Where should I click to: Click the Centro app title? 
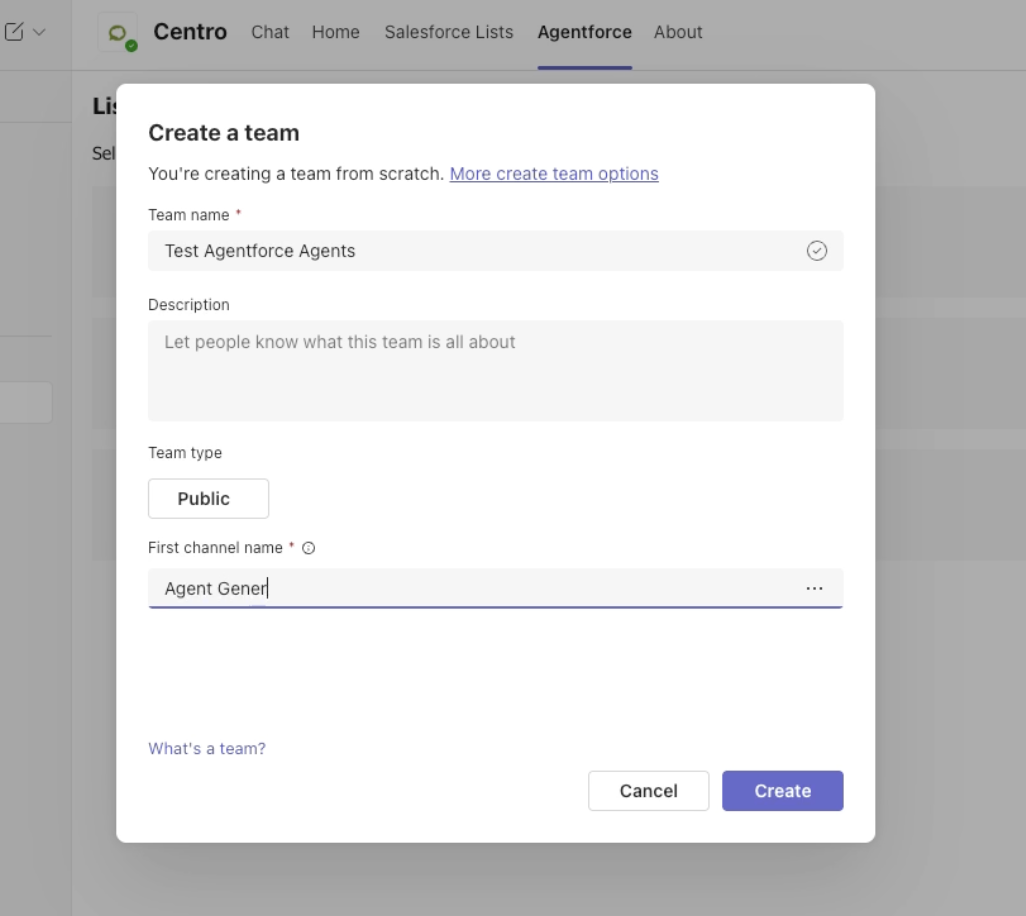tap(190, 31)
